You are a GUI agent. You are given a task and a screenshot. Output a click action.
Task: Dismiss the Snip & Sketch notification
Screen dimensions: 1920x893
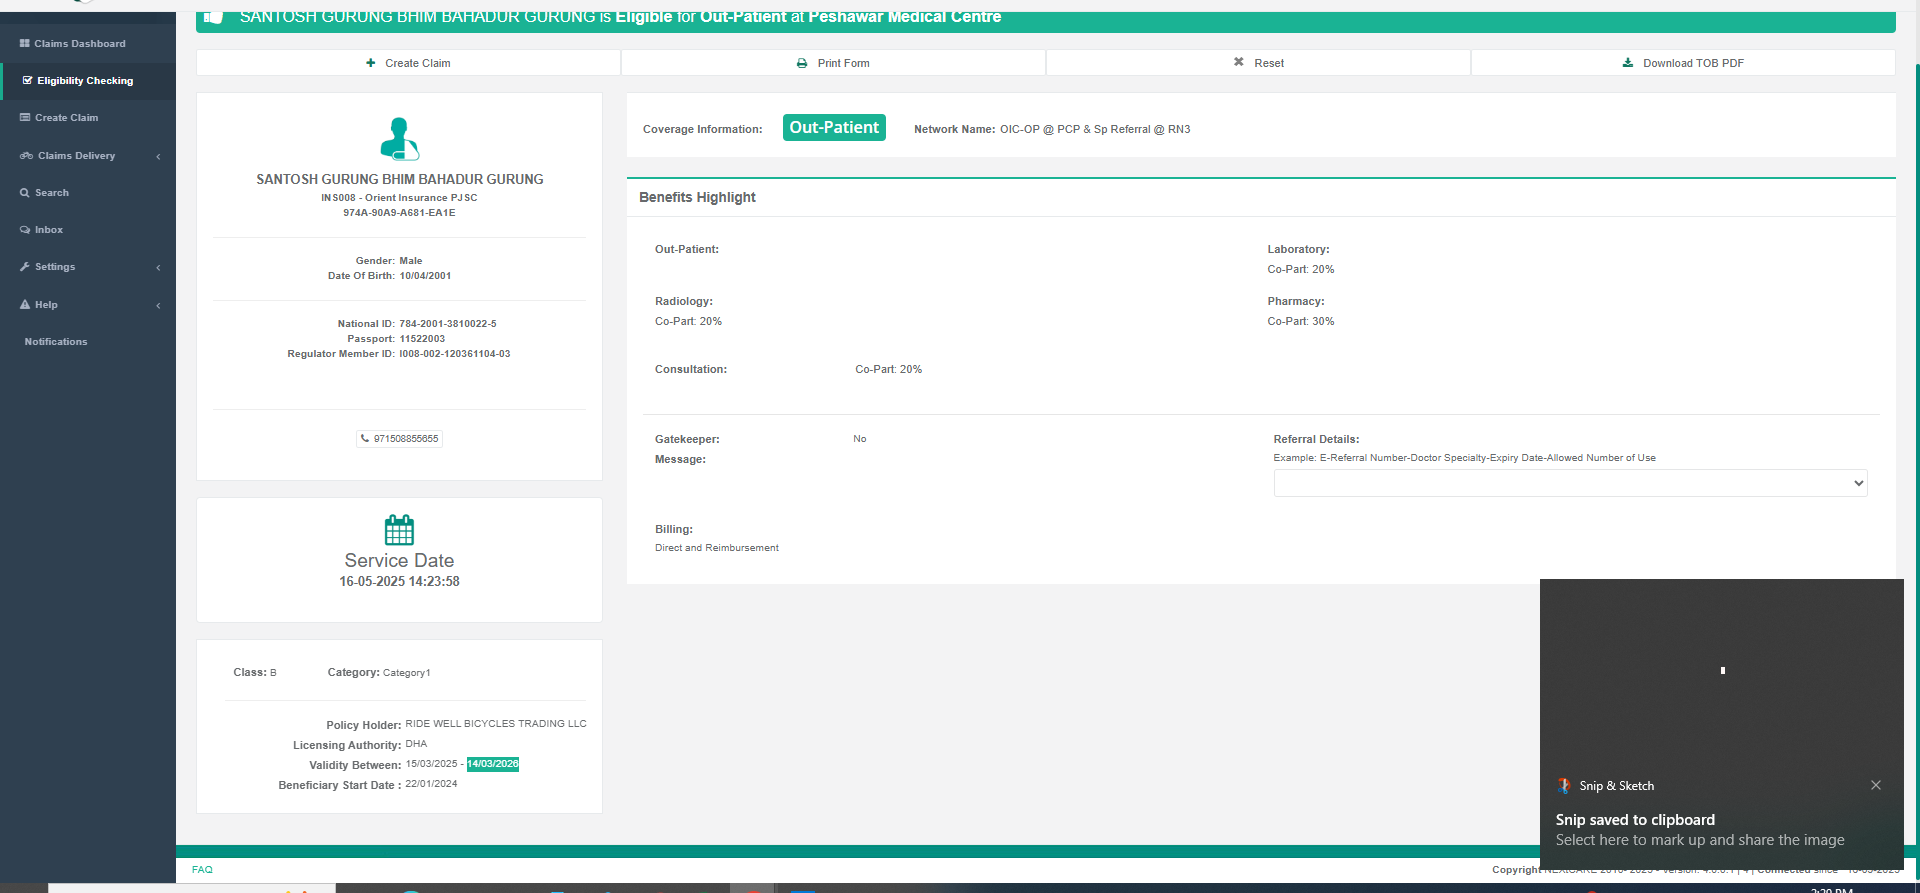tap(1876, 785)
